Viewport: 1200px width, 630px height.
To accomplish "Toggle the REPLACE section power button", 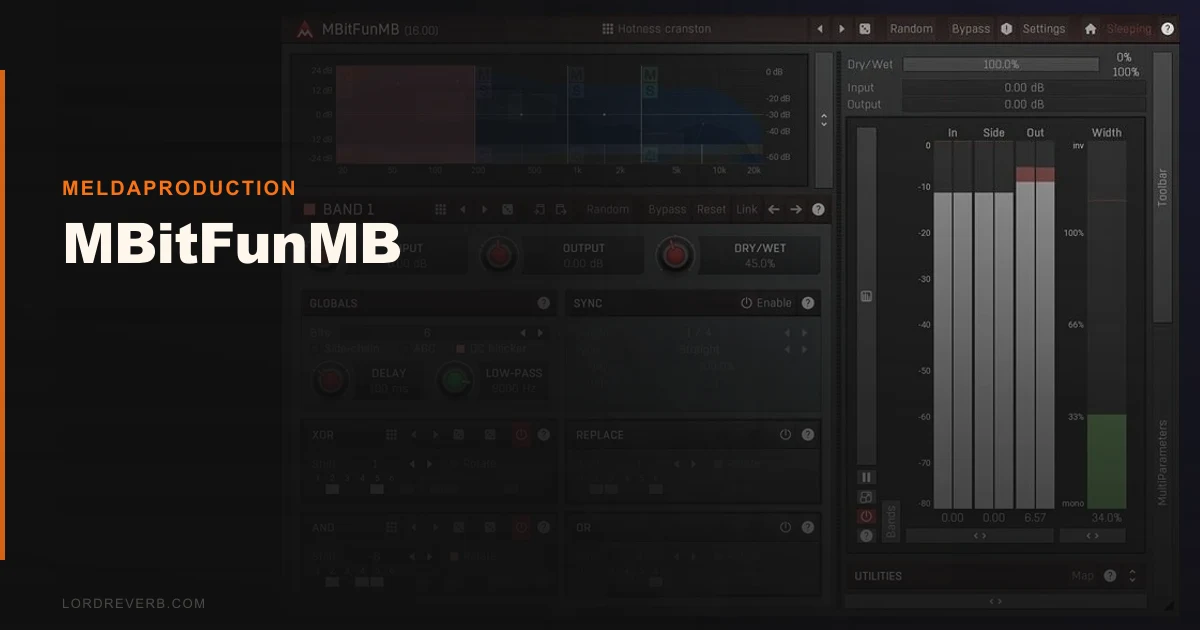I will click(x=786, y=435).
